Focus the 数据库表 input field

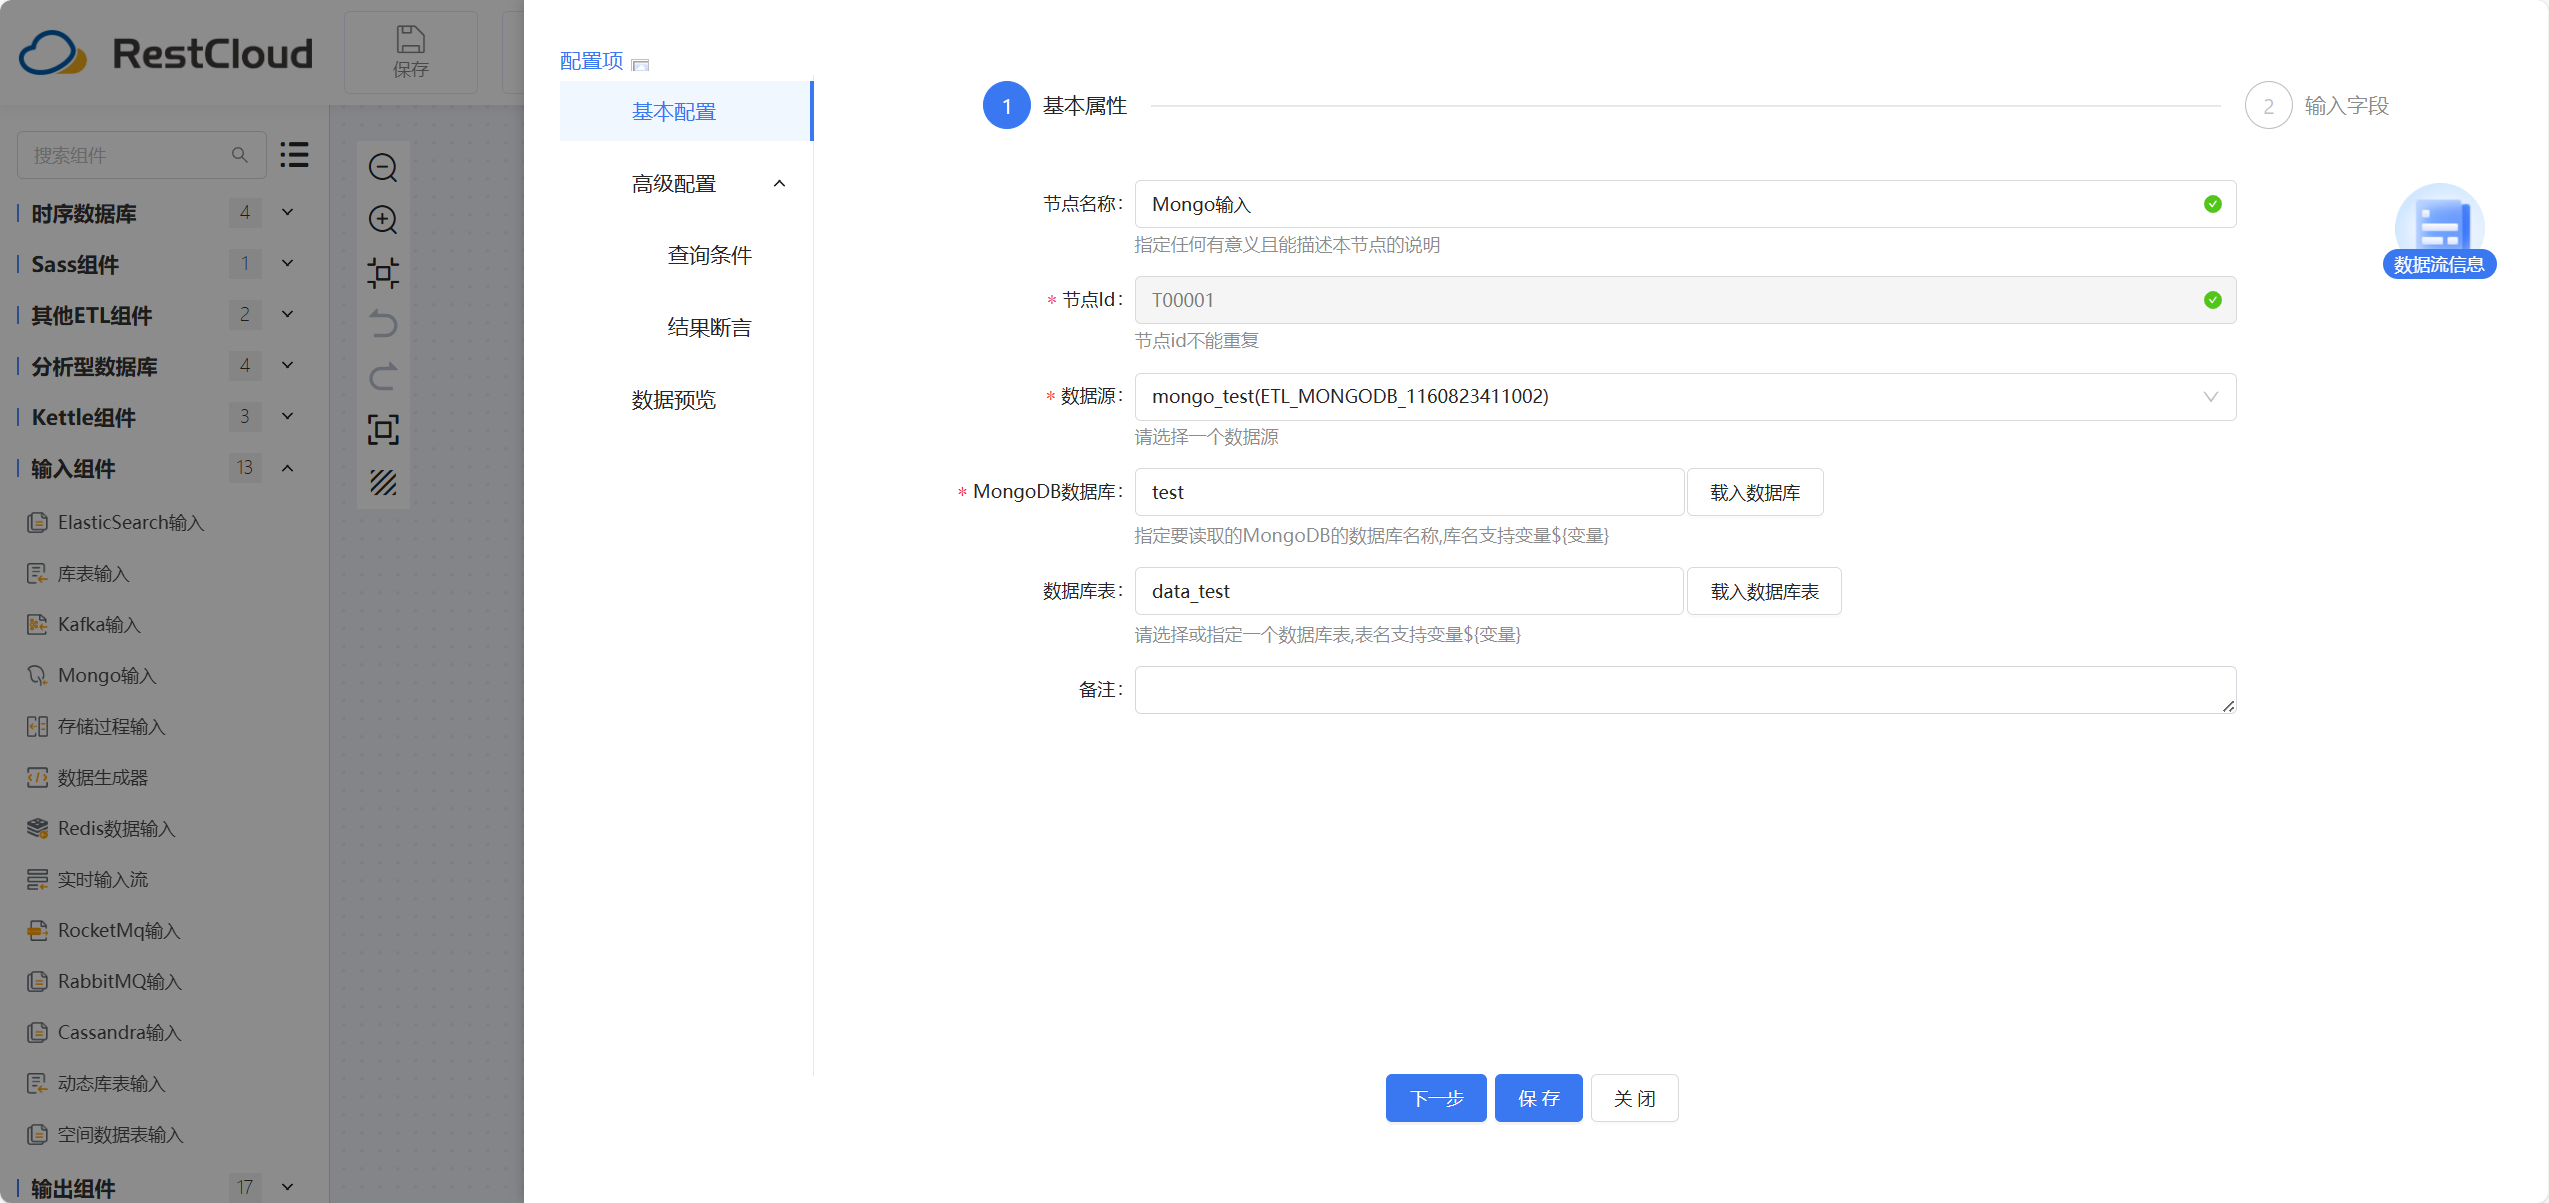click(x=1409, y=591)
